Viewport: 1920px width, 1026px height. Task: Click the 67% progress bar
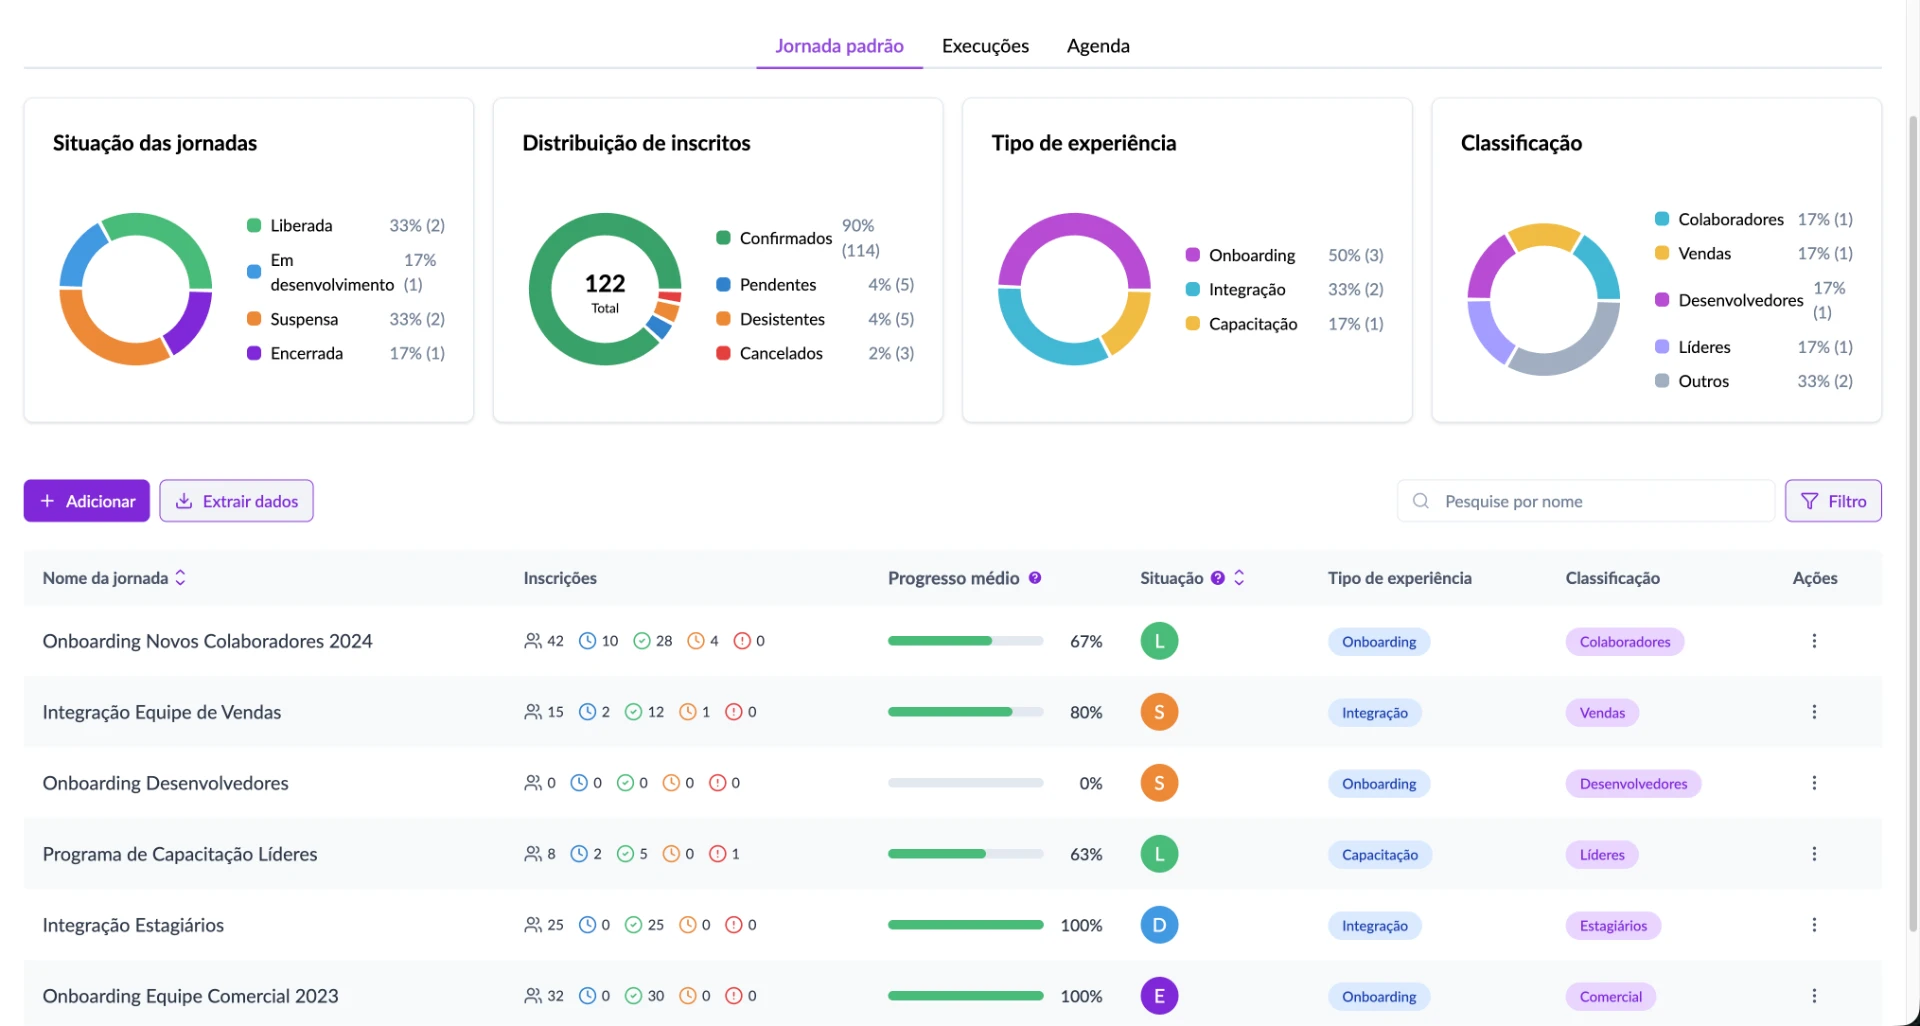tap(965, 641)
